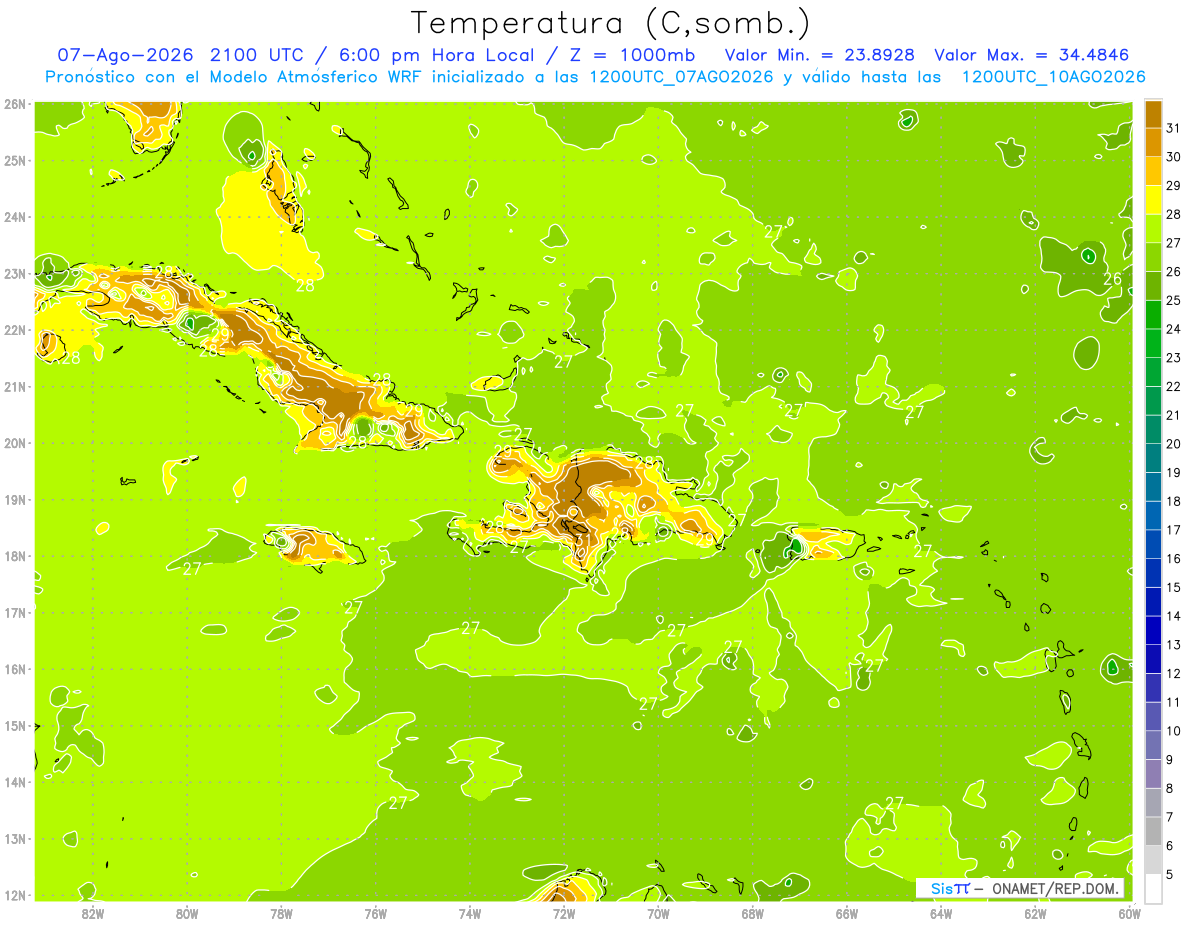Click the yellow legend band between 28 and 29
Screen dimensions: 1200x927
[x=1153, y=199]
